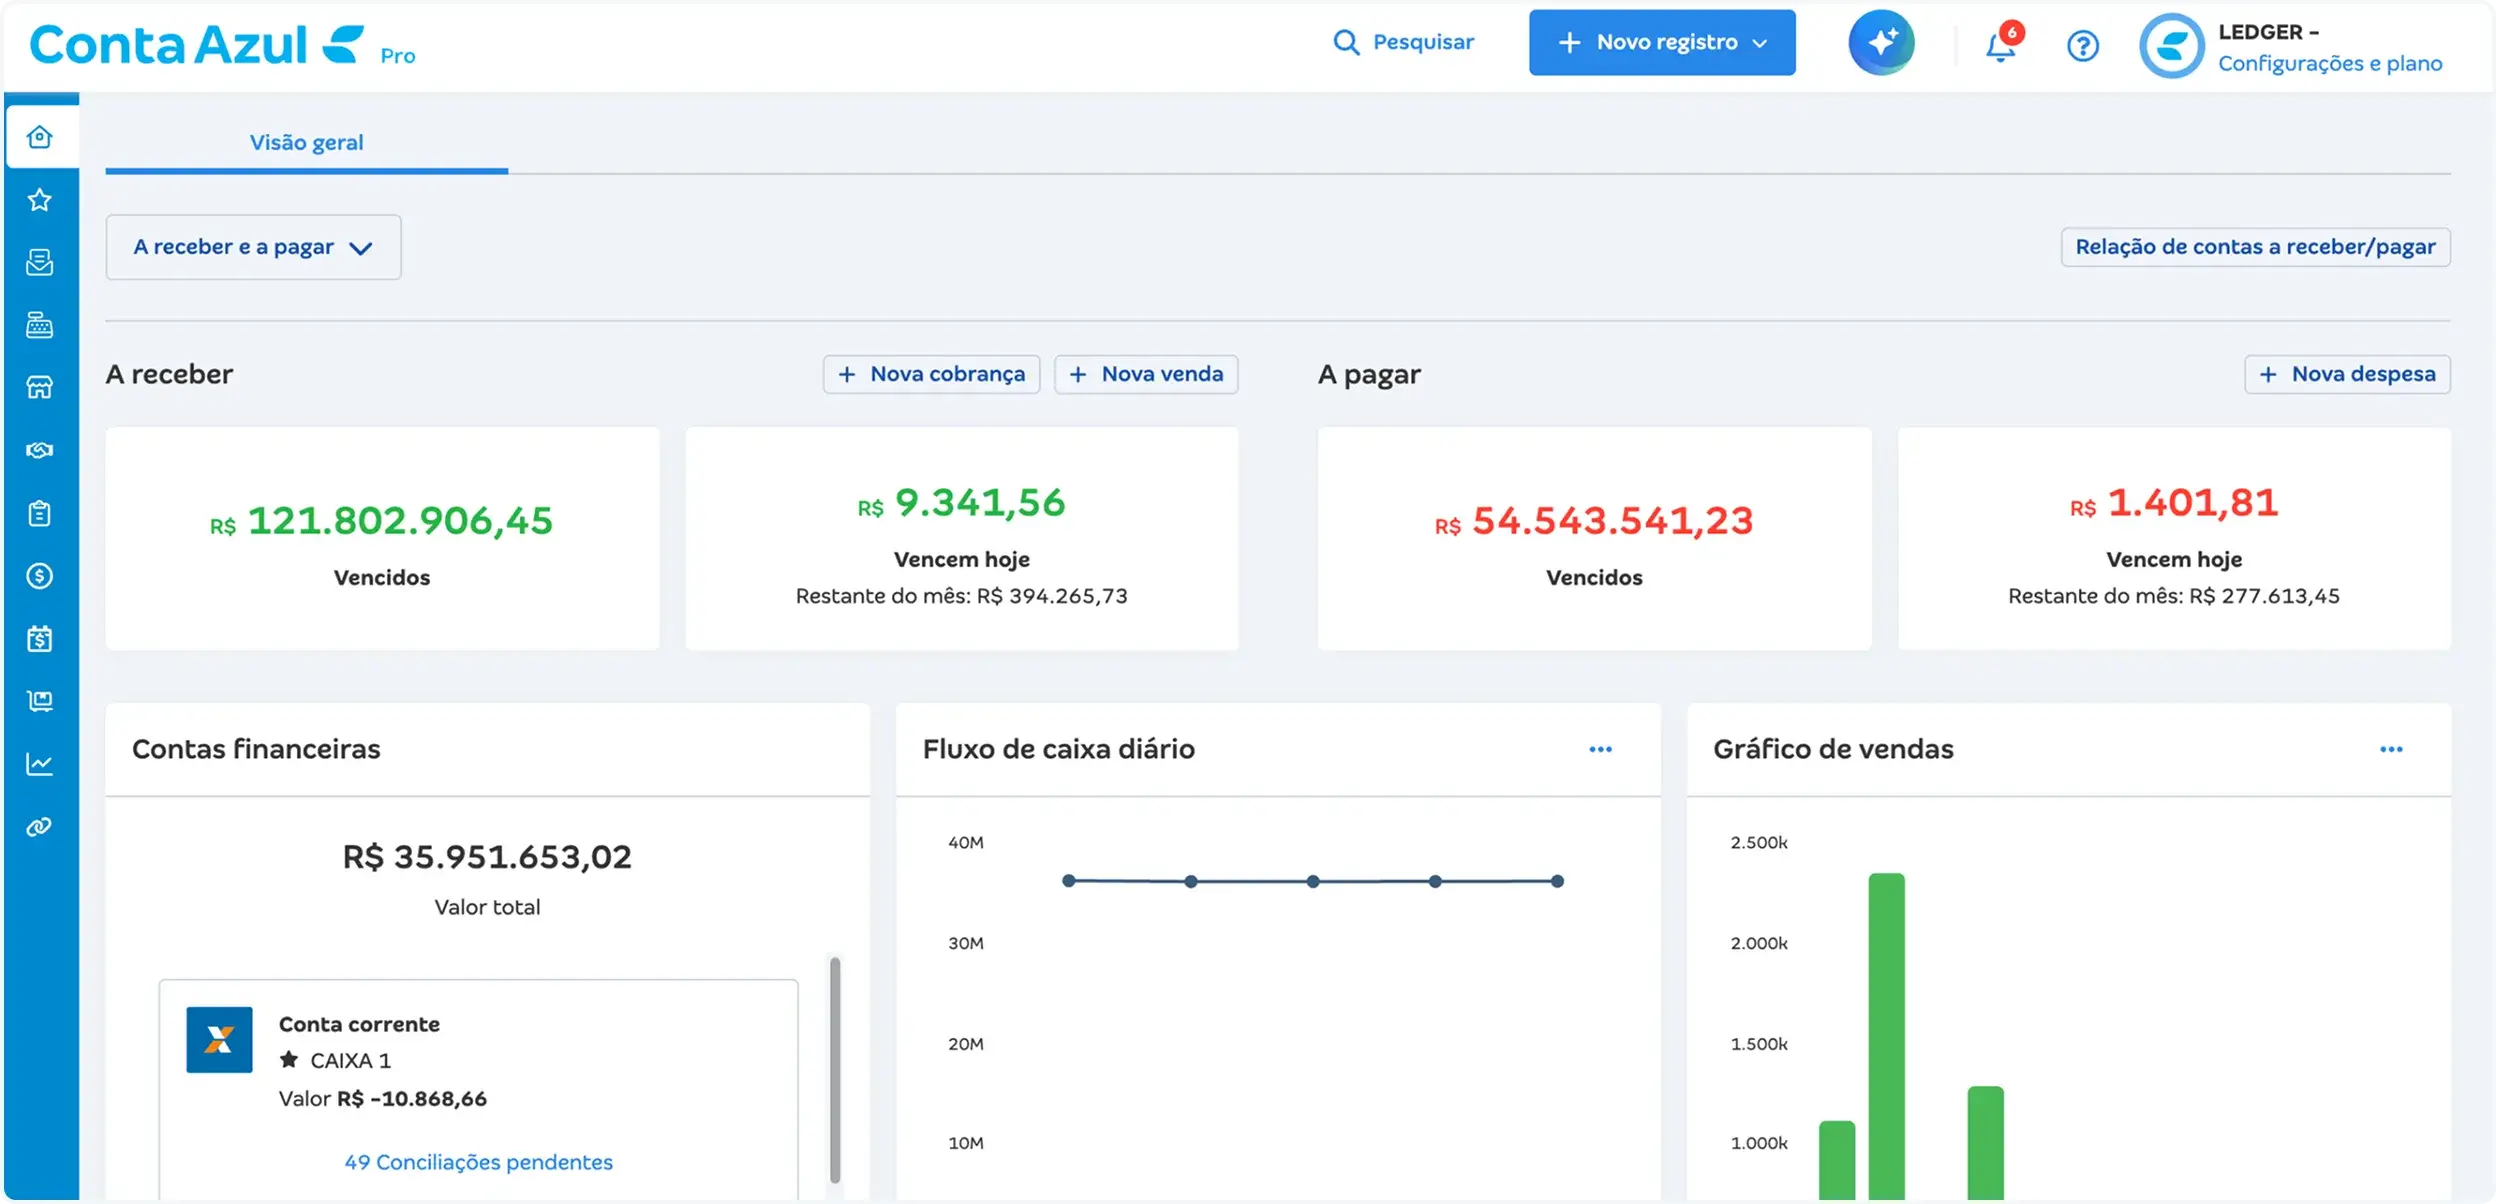Click the Gráfico de vendas heading
Viewport: 2496px width, 1204px height.
[1833, 749]
